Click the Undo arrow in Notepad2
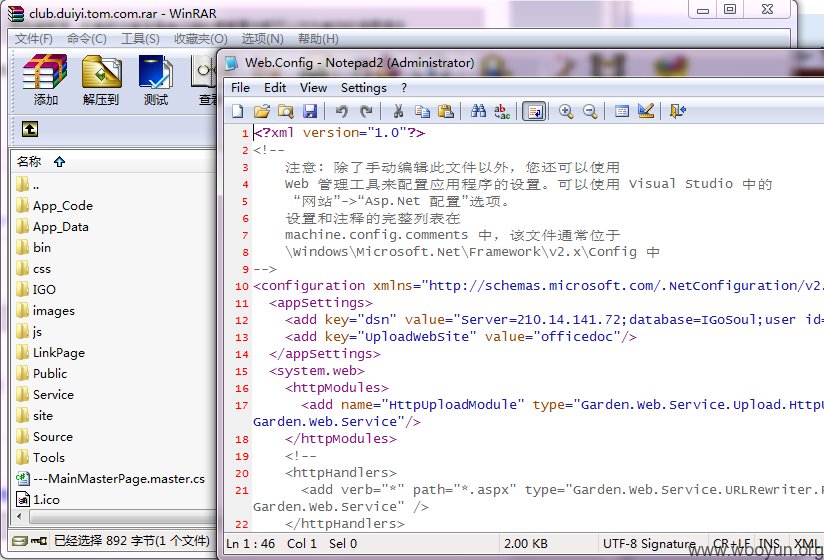This screenshot has width=824, height=560. pos(342,111)
